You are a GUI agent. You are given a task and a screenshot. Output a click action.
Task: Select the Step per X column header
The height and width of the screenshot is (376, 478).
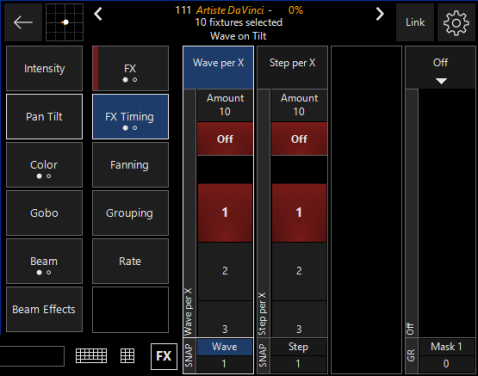(292, 67)
